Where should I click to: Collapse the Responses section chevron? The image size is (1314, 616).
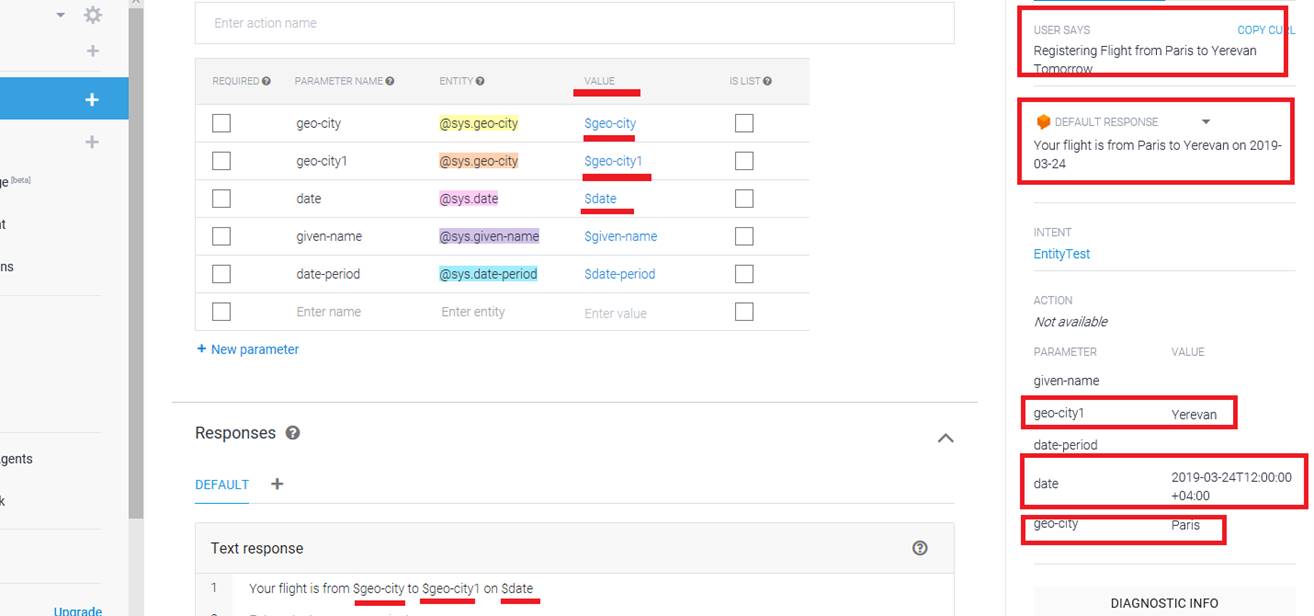point(945,438)
